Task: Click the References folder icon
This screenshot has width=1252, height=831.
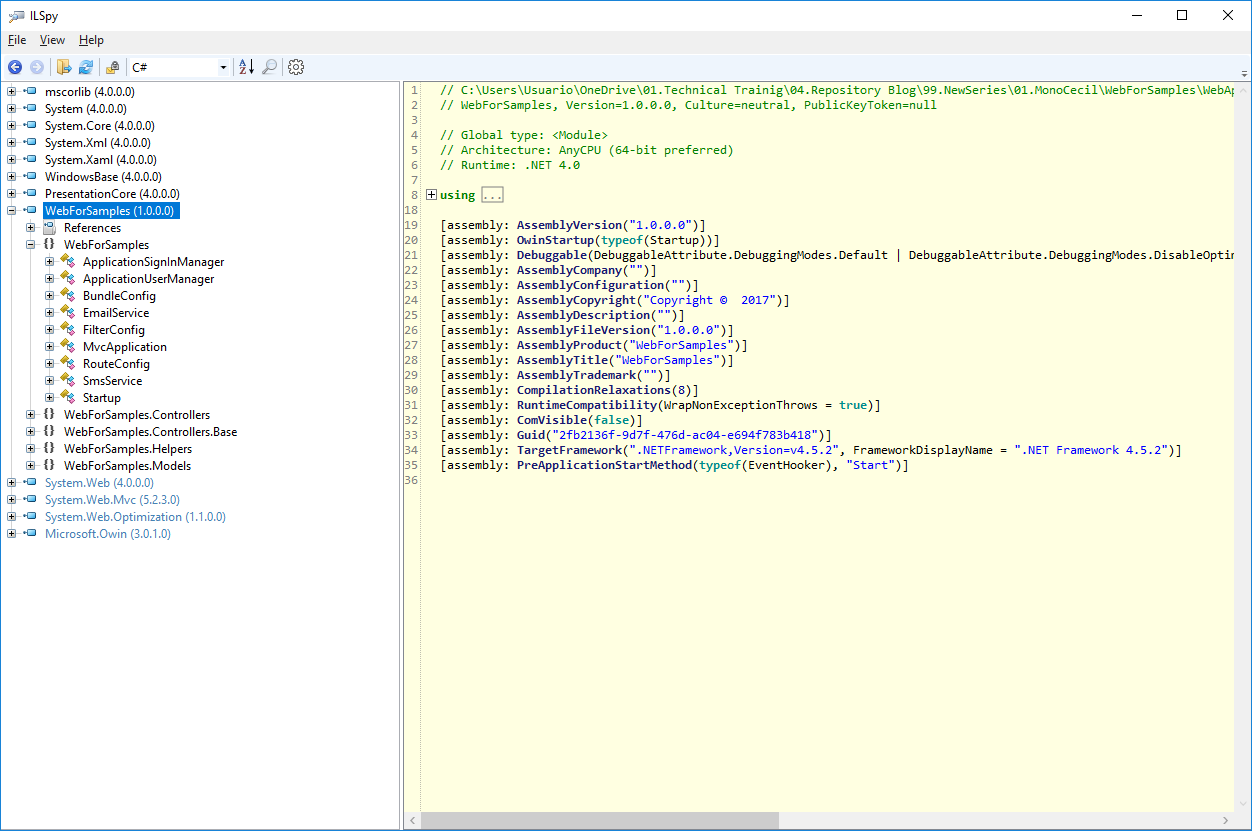Action: tap(49, 228)
